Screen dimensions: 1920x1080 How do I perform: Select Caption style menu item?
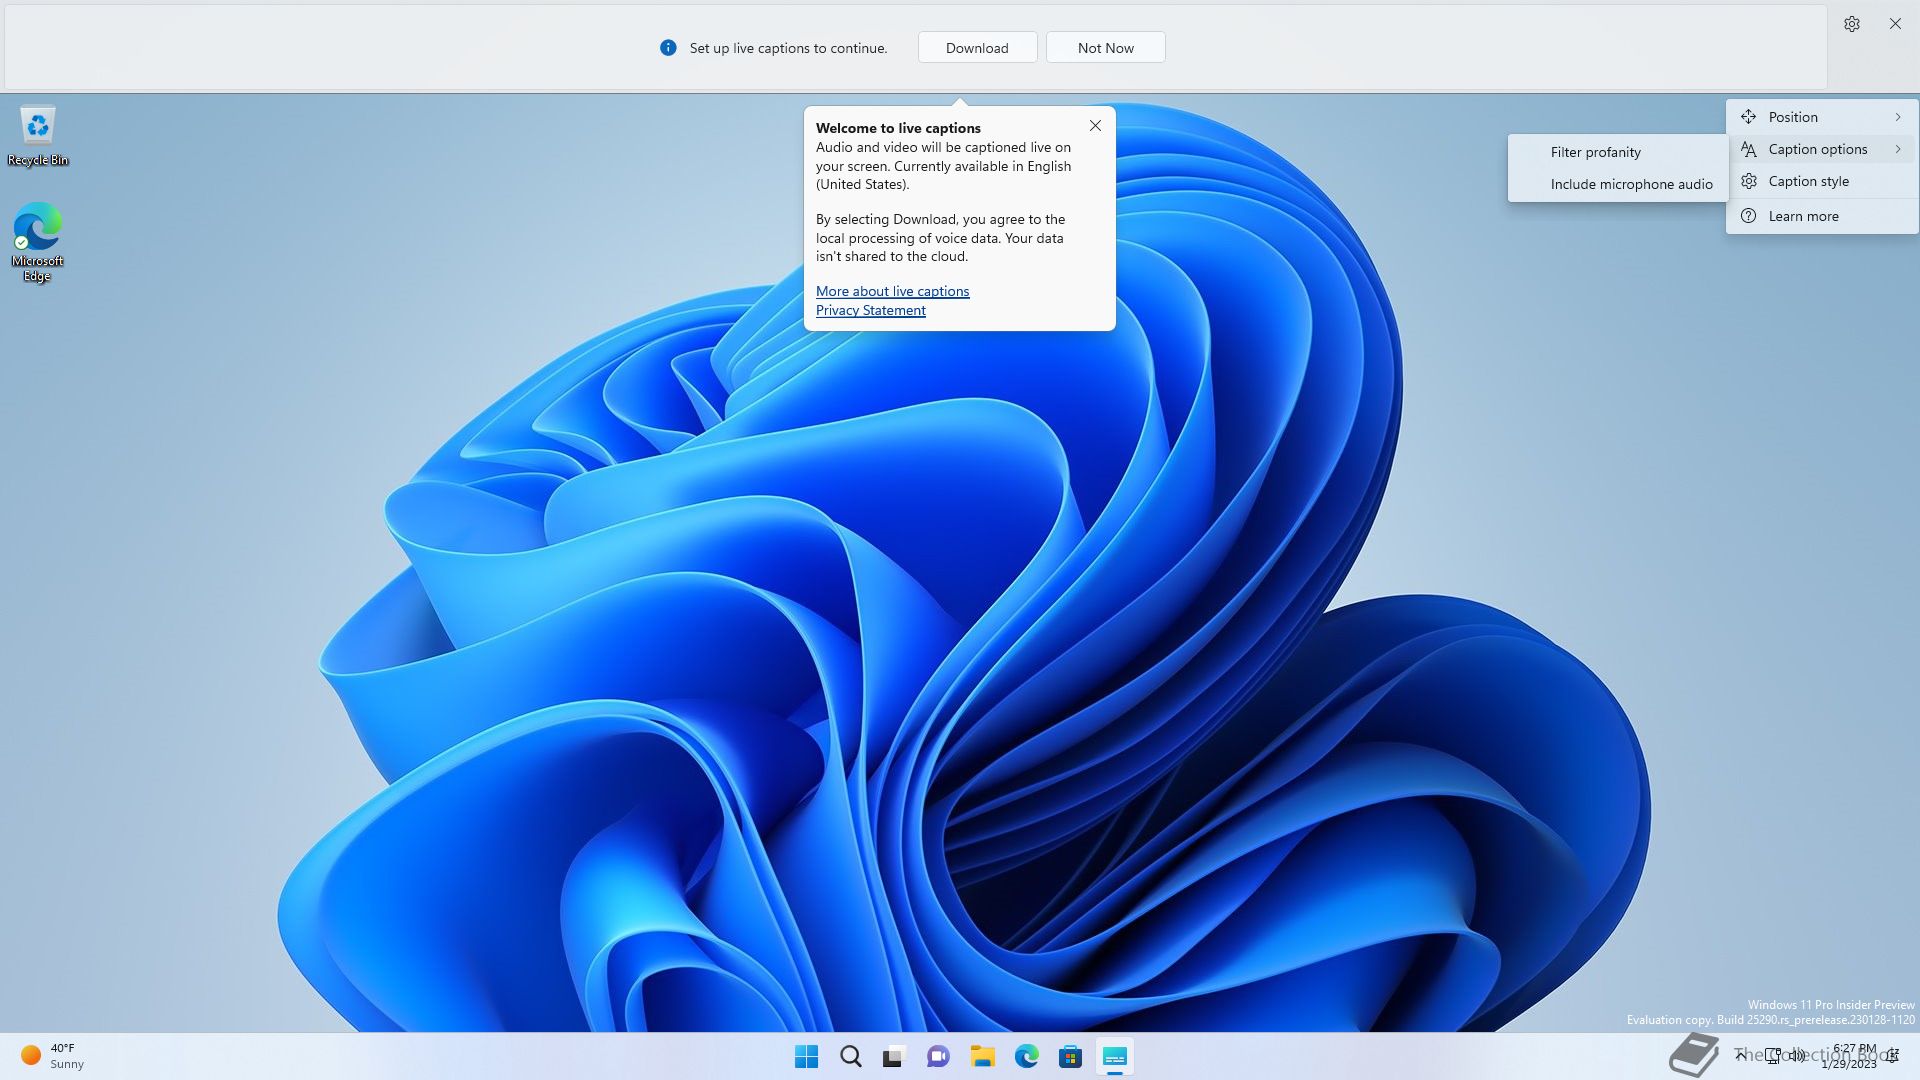pos(1808,181)
